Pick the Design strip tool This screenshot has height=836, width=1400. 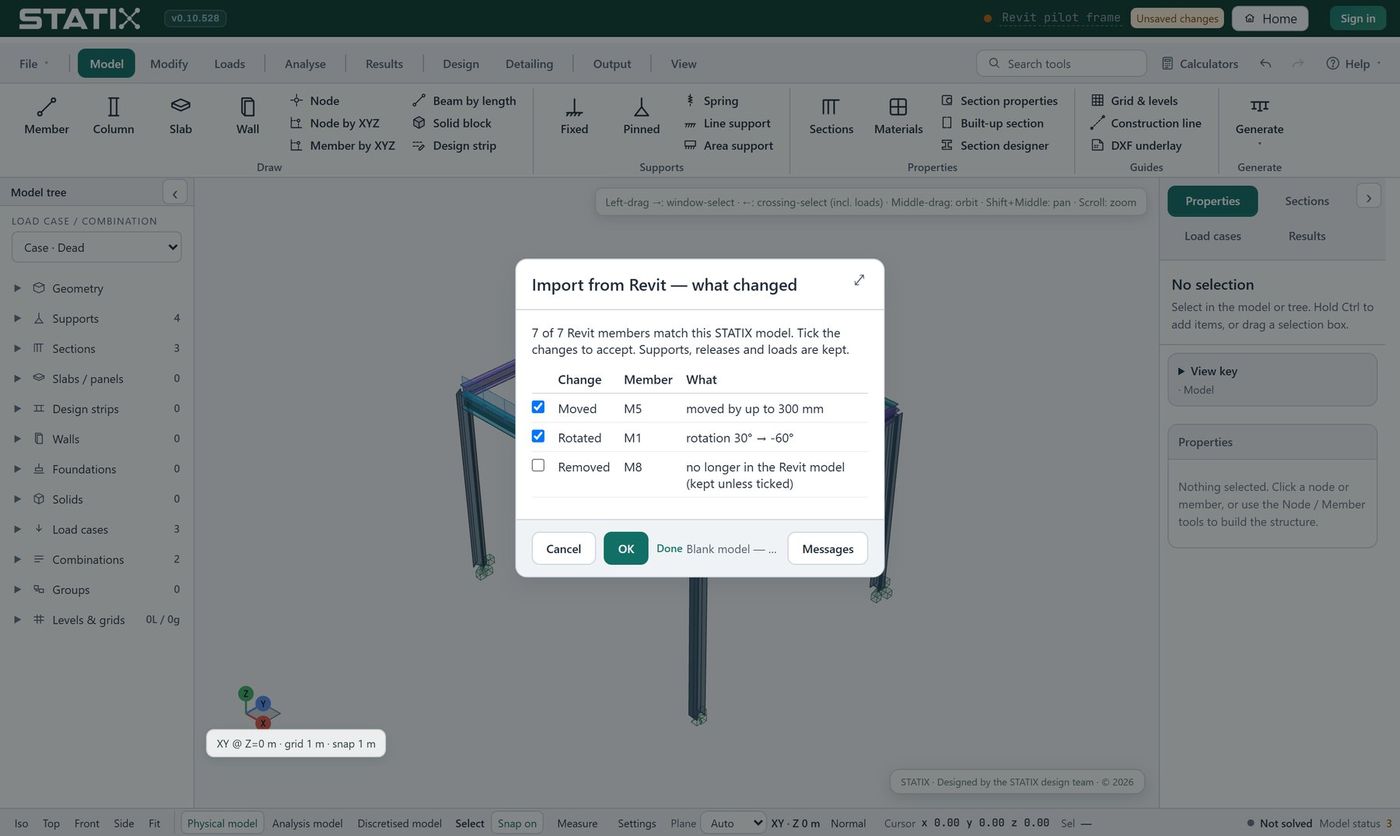pos(454,145)
